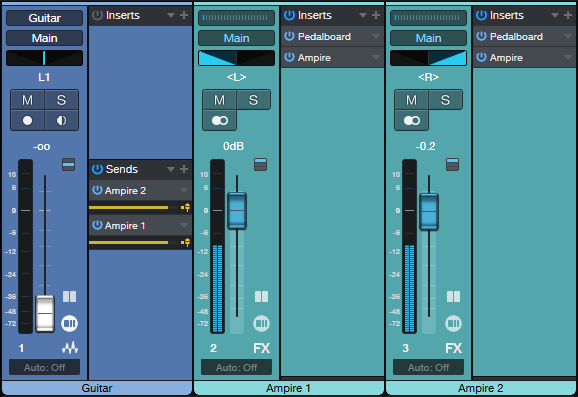
Task: Open Ampire 2 channel editor round icon
Action: tap(453, 324)
